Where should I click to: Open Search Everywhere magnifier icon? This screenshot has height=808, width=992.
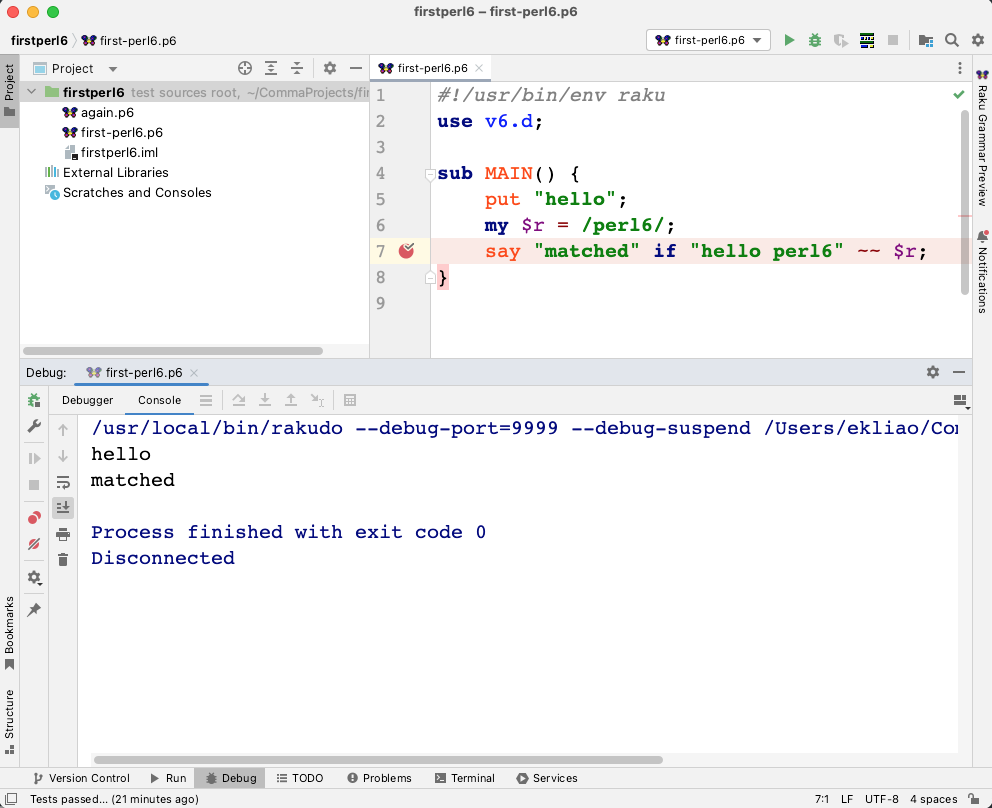(952, 40)
